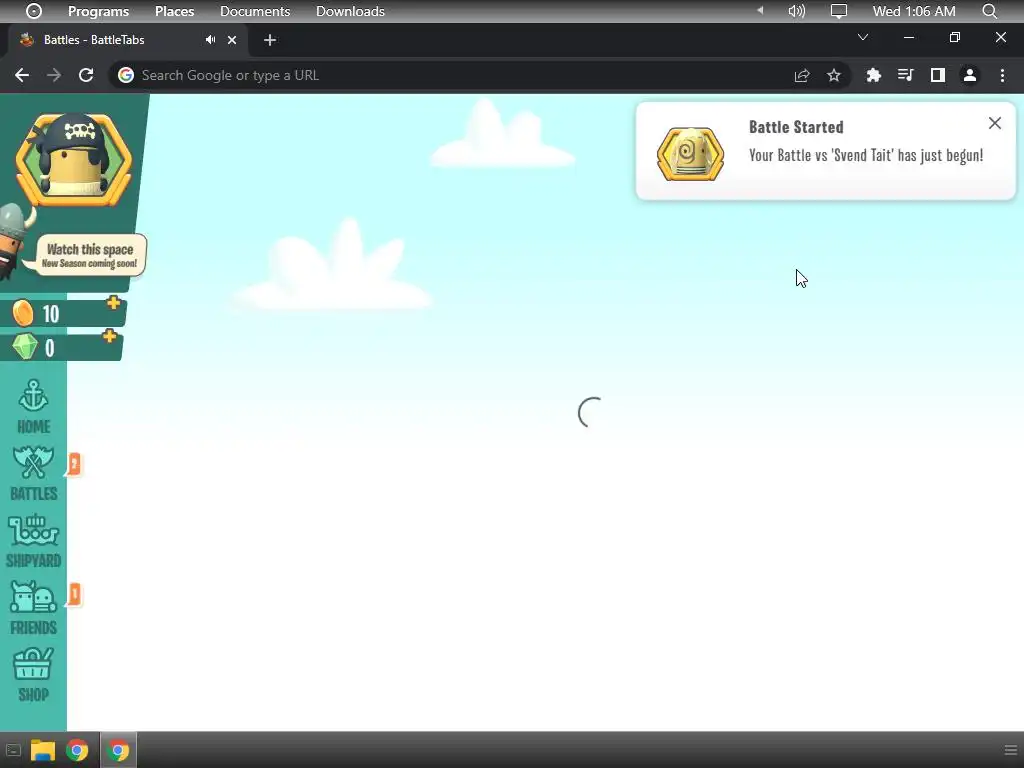Share this page icon in address bar
This screenshot has height=768, width=1024.
tap(802, 75)
